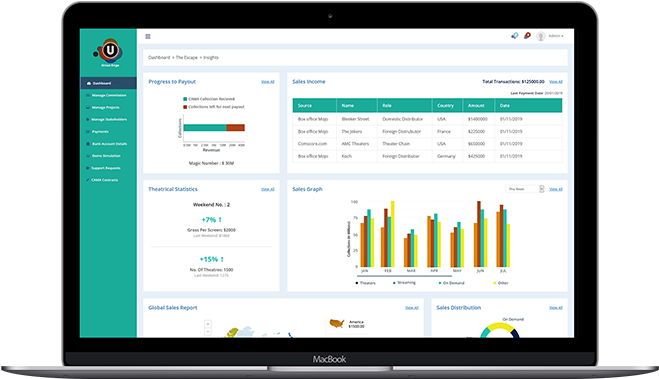This screenshot has width=659, height=379.
Task: Click the Payments sidebar icon
Action: [x=88, y=132]
